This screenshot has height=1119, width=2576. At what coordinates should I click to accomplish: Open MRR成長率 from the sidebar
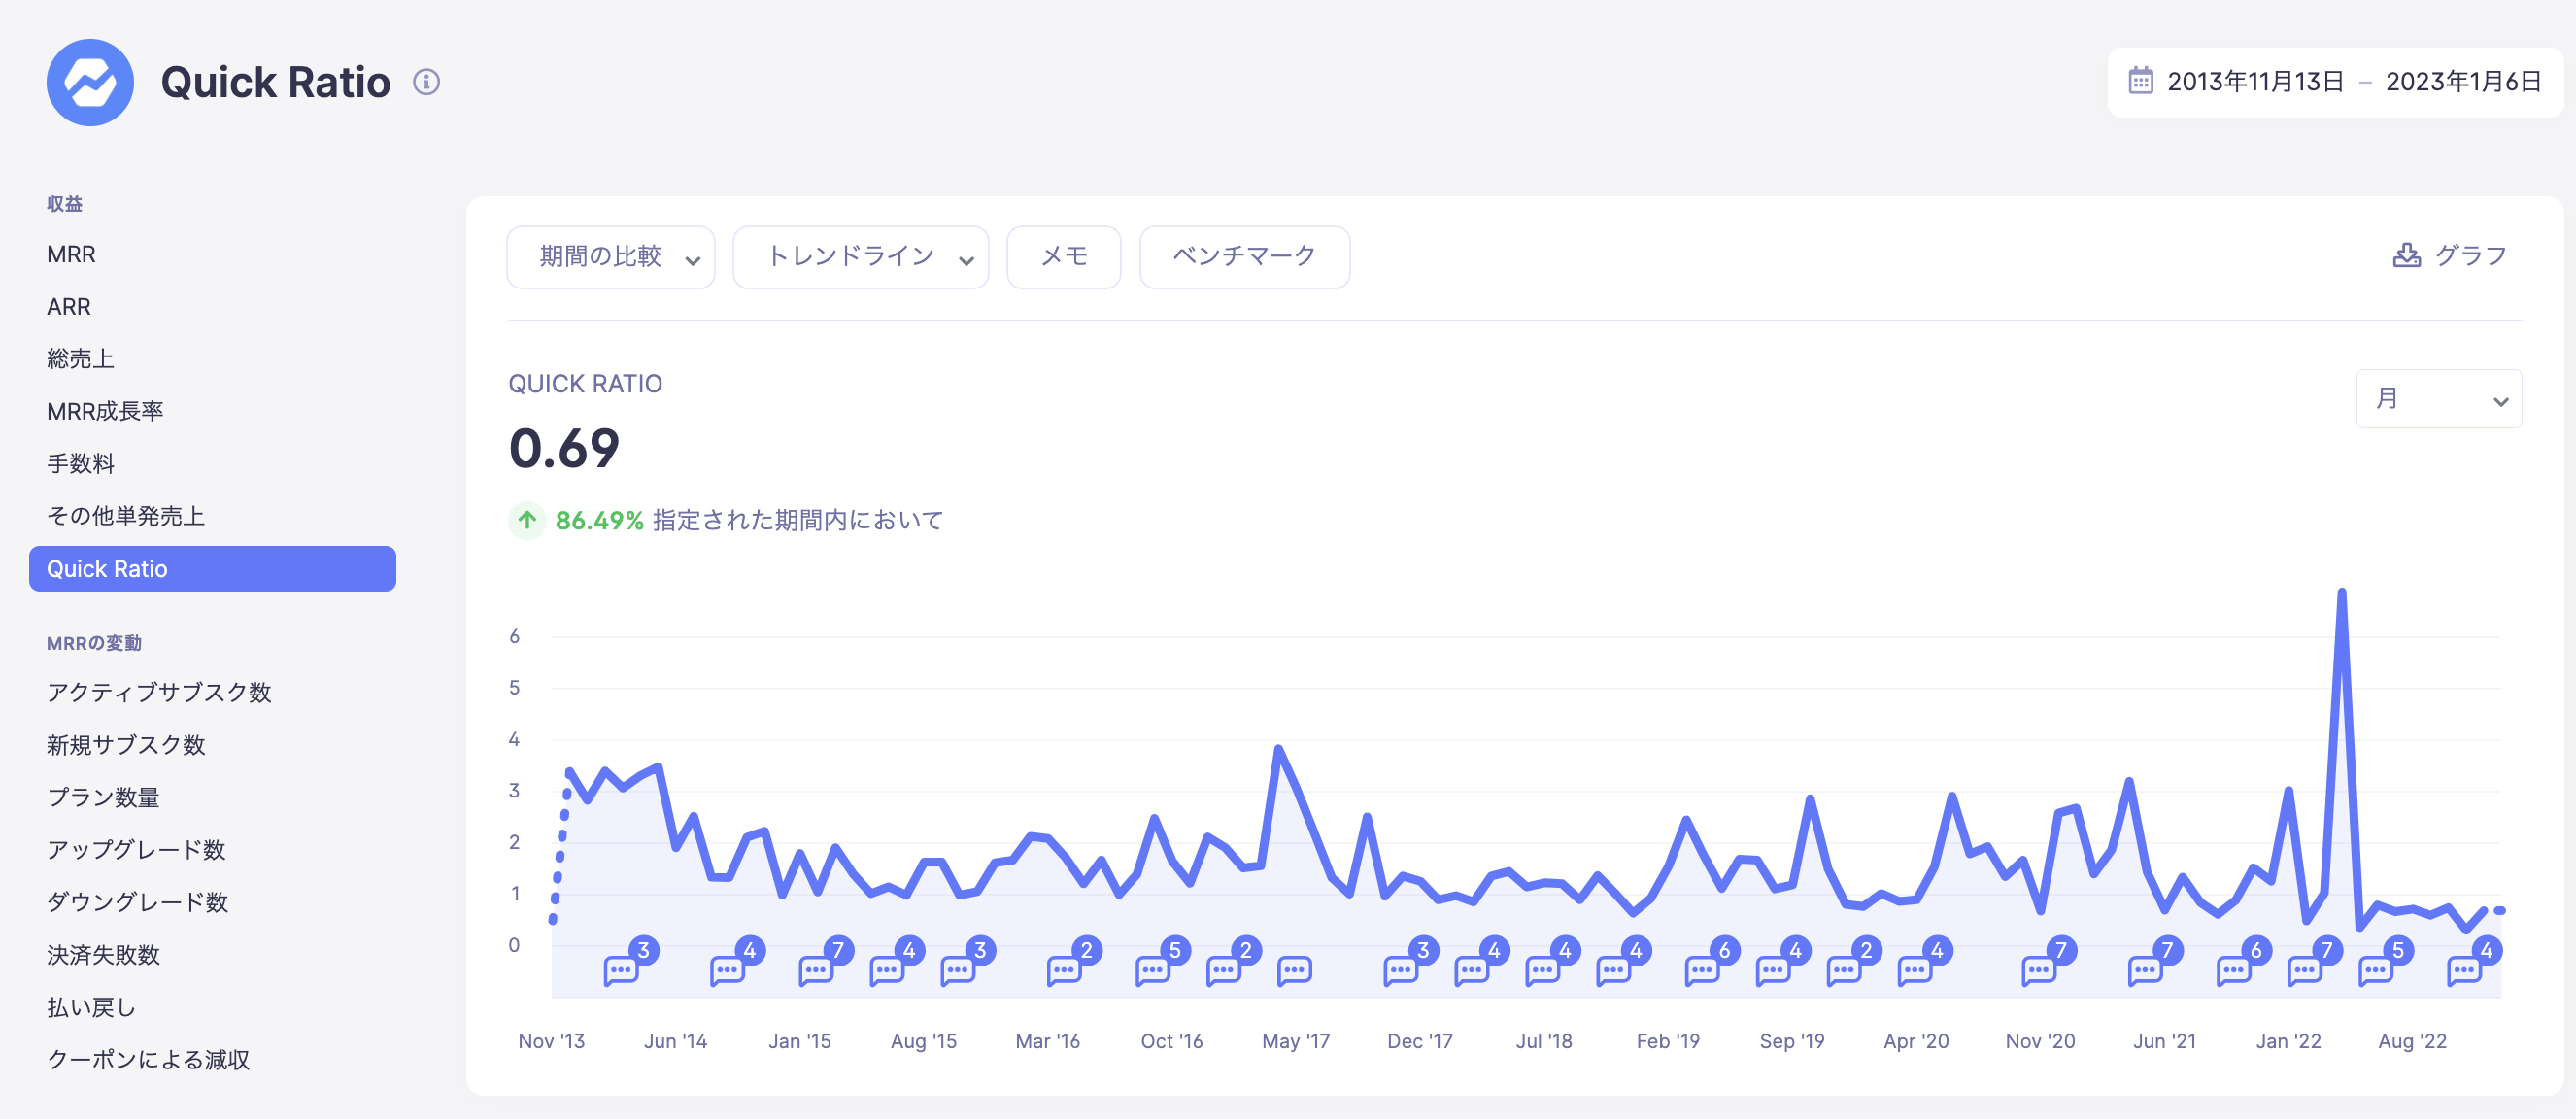coord(105,411)
